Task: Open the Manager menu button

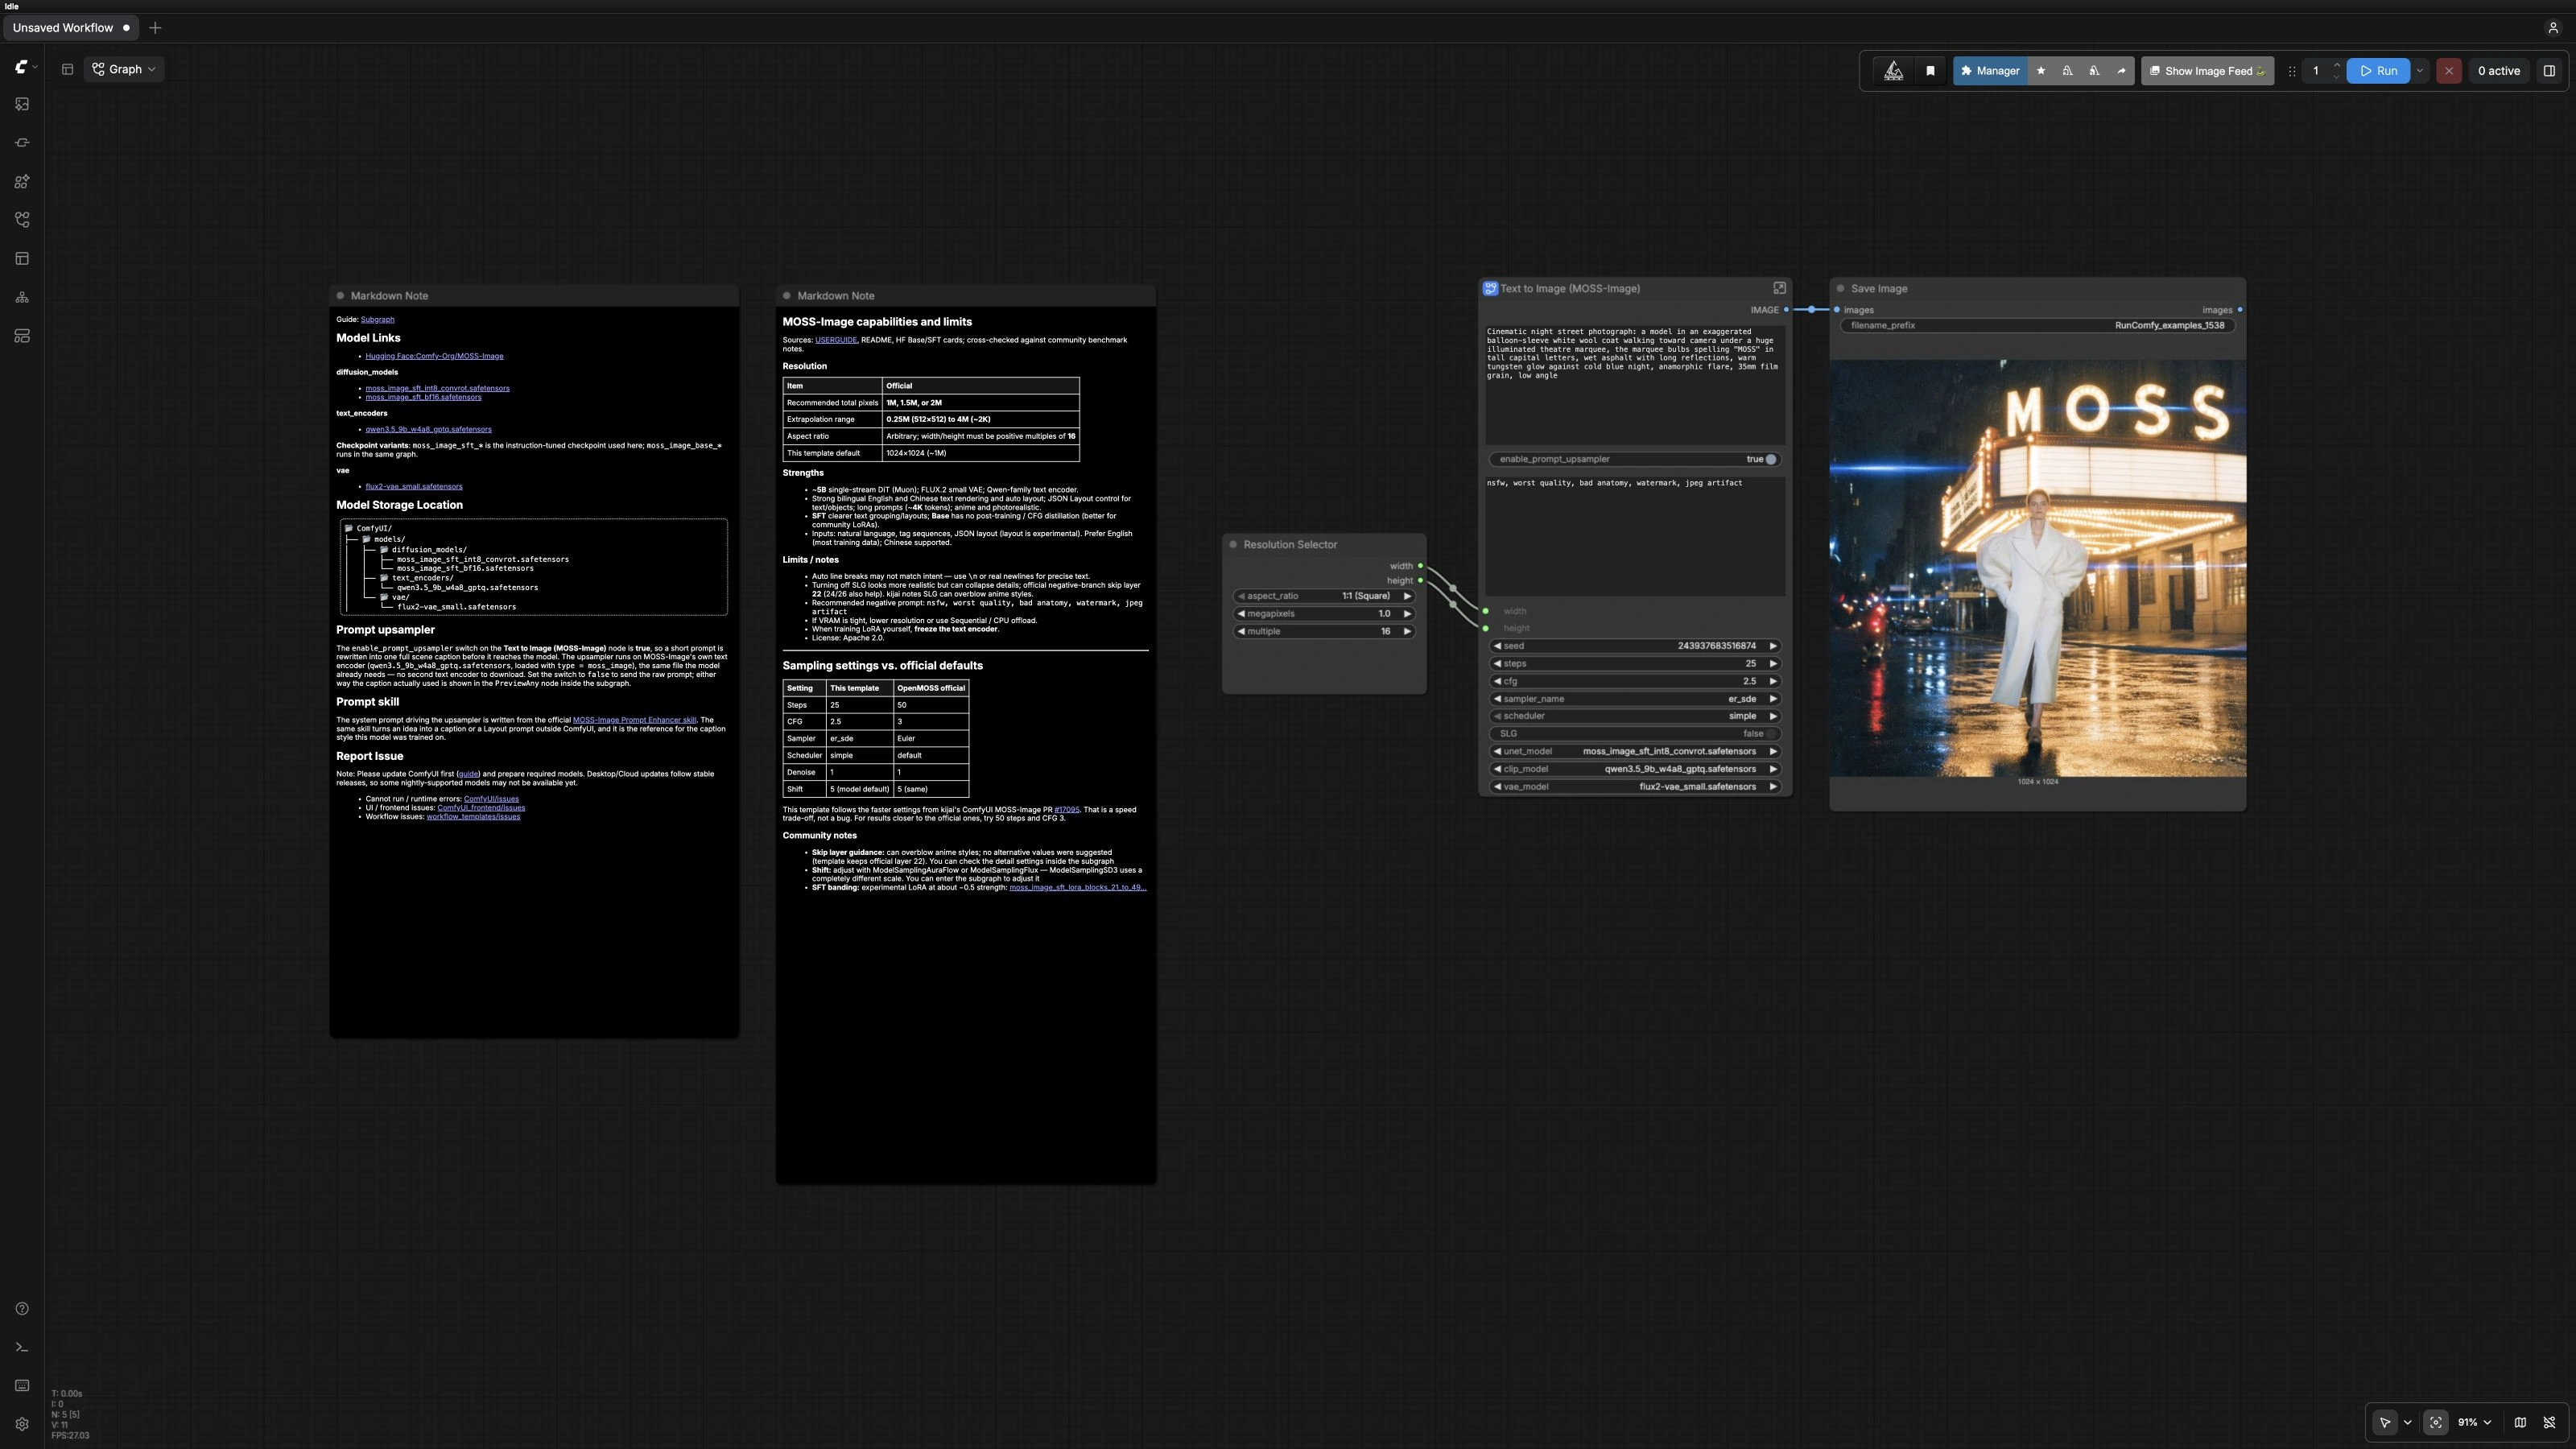Action: pos(1990,71)
